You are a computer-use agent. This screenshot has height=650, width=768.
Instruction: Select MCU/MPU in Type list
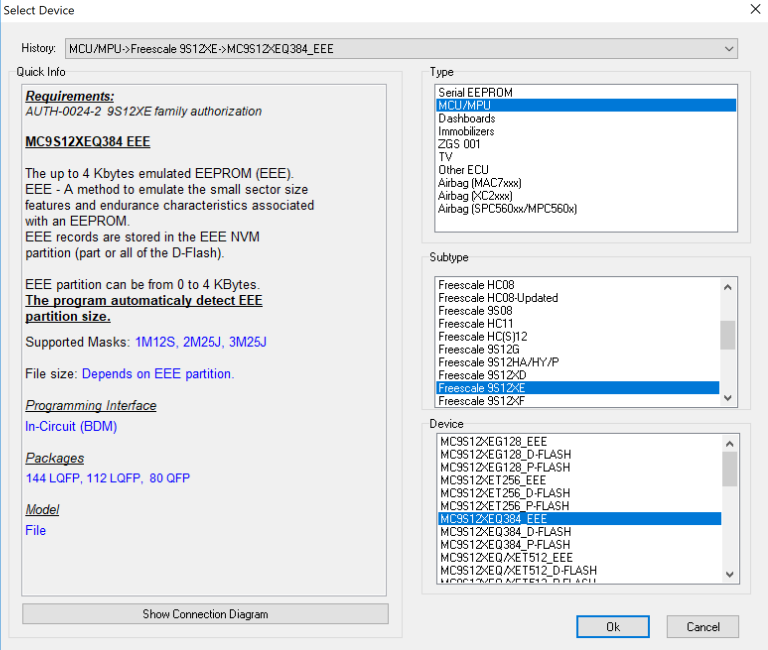(586, 105)
